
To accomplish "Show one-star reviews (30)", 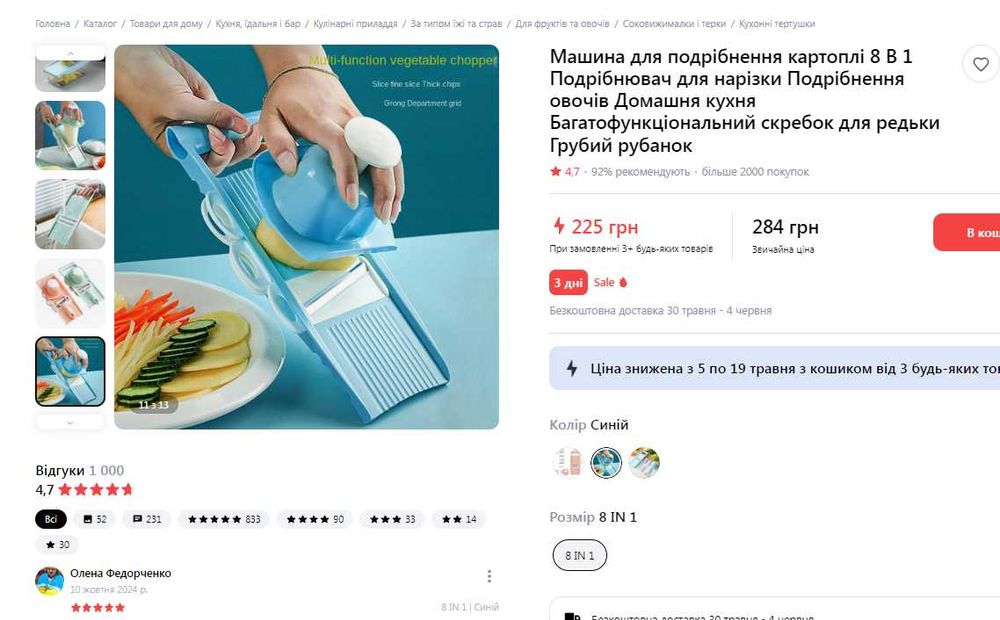I will 57,545.
